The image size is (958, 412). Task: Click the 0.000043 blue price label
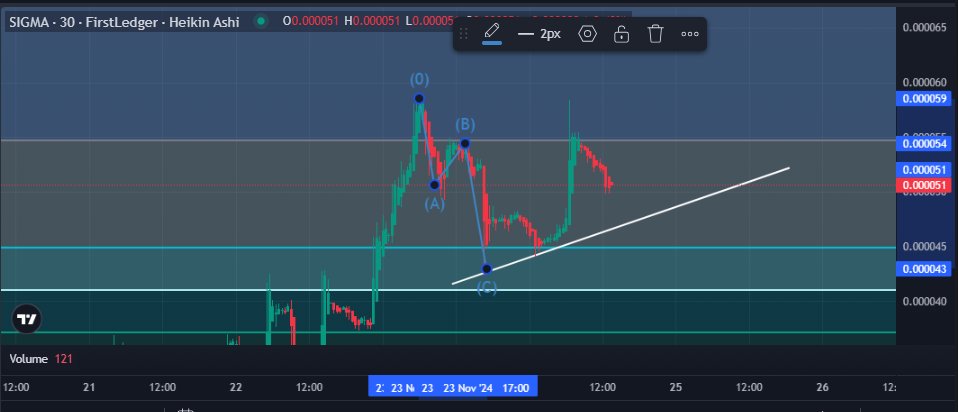[925, 268]
